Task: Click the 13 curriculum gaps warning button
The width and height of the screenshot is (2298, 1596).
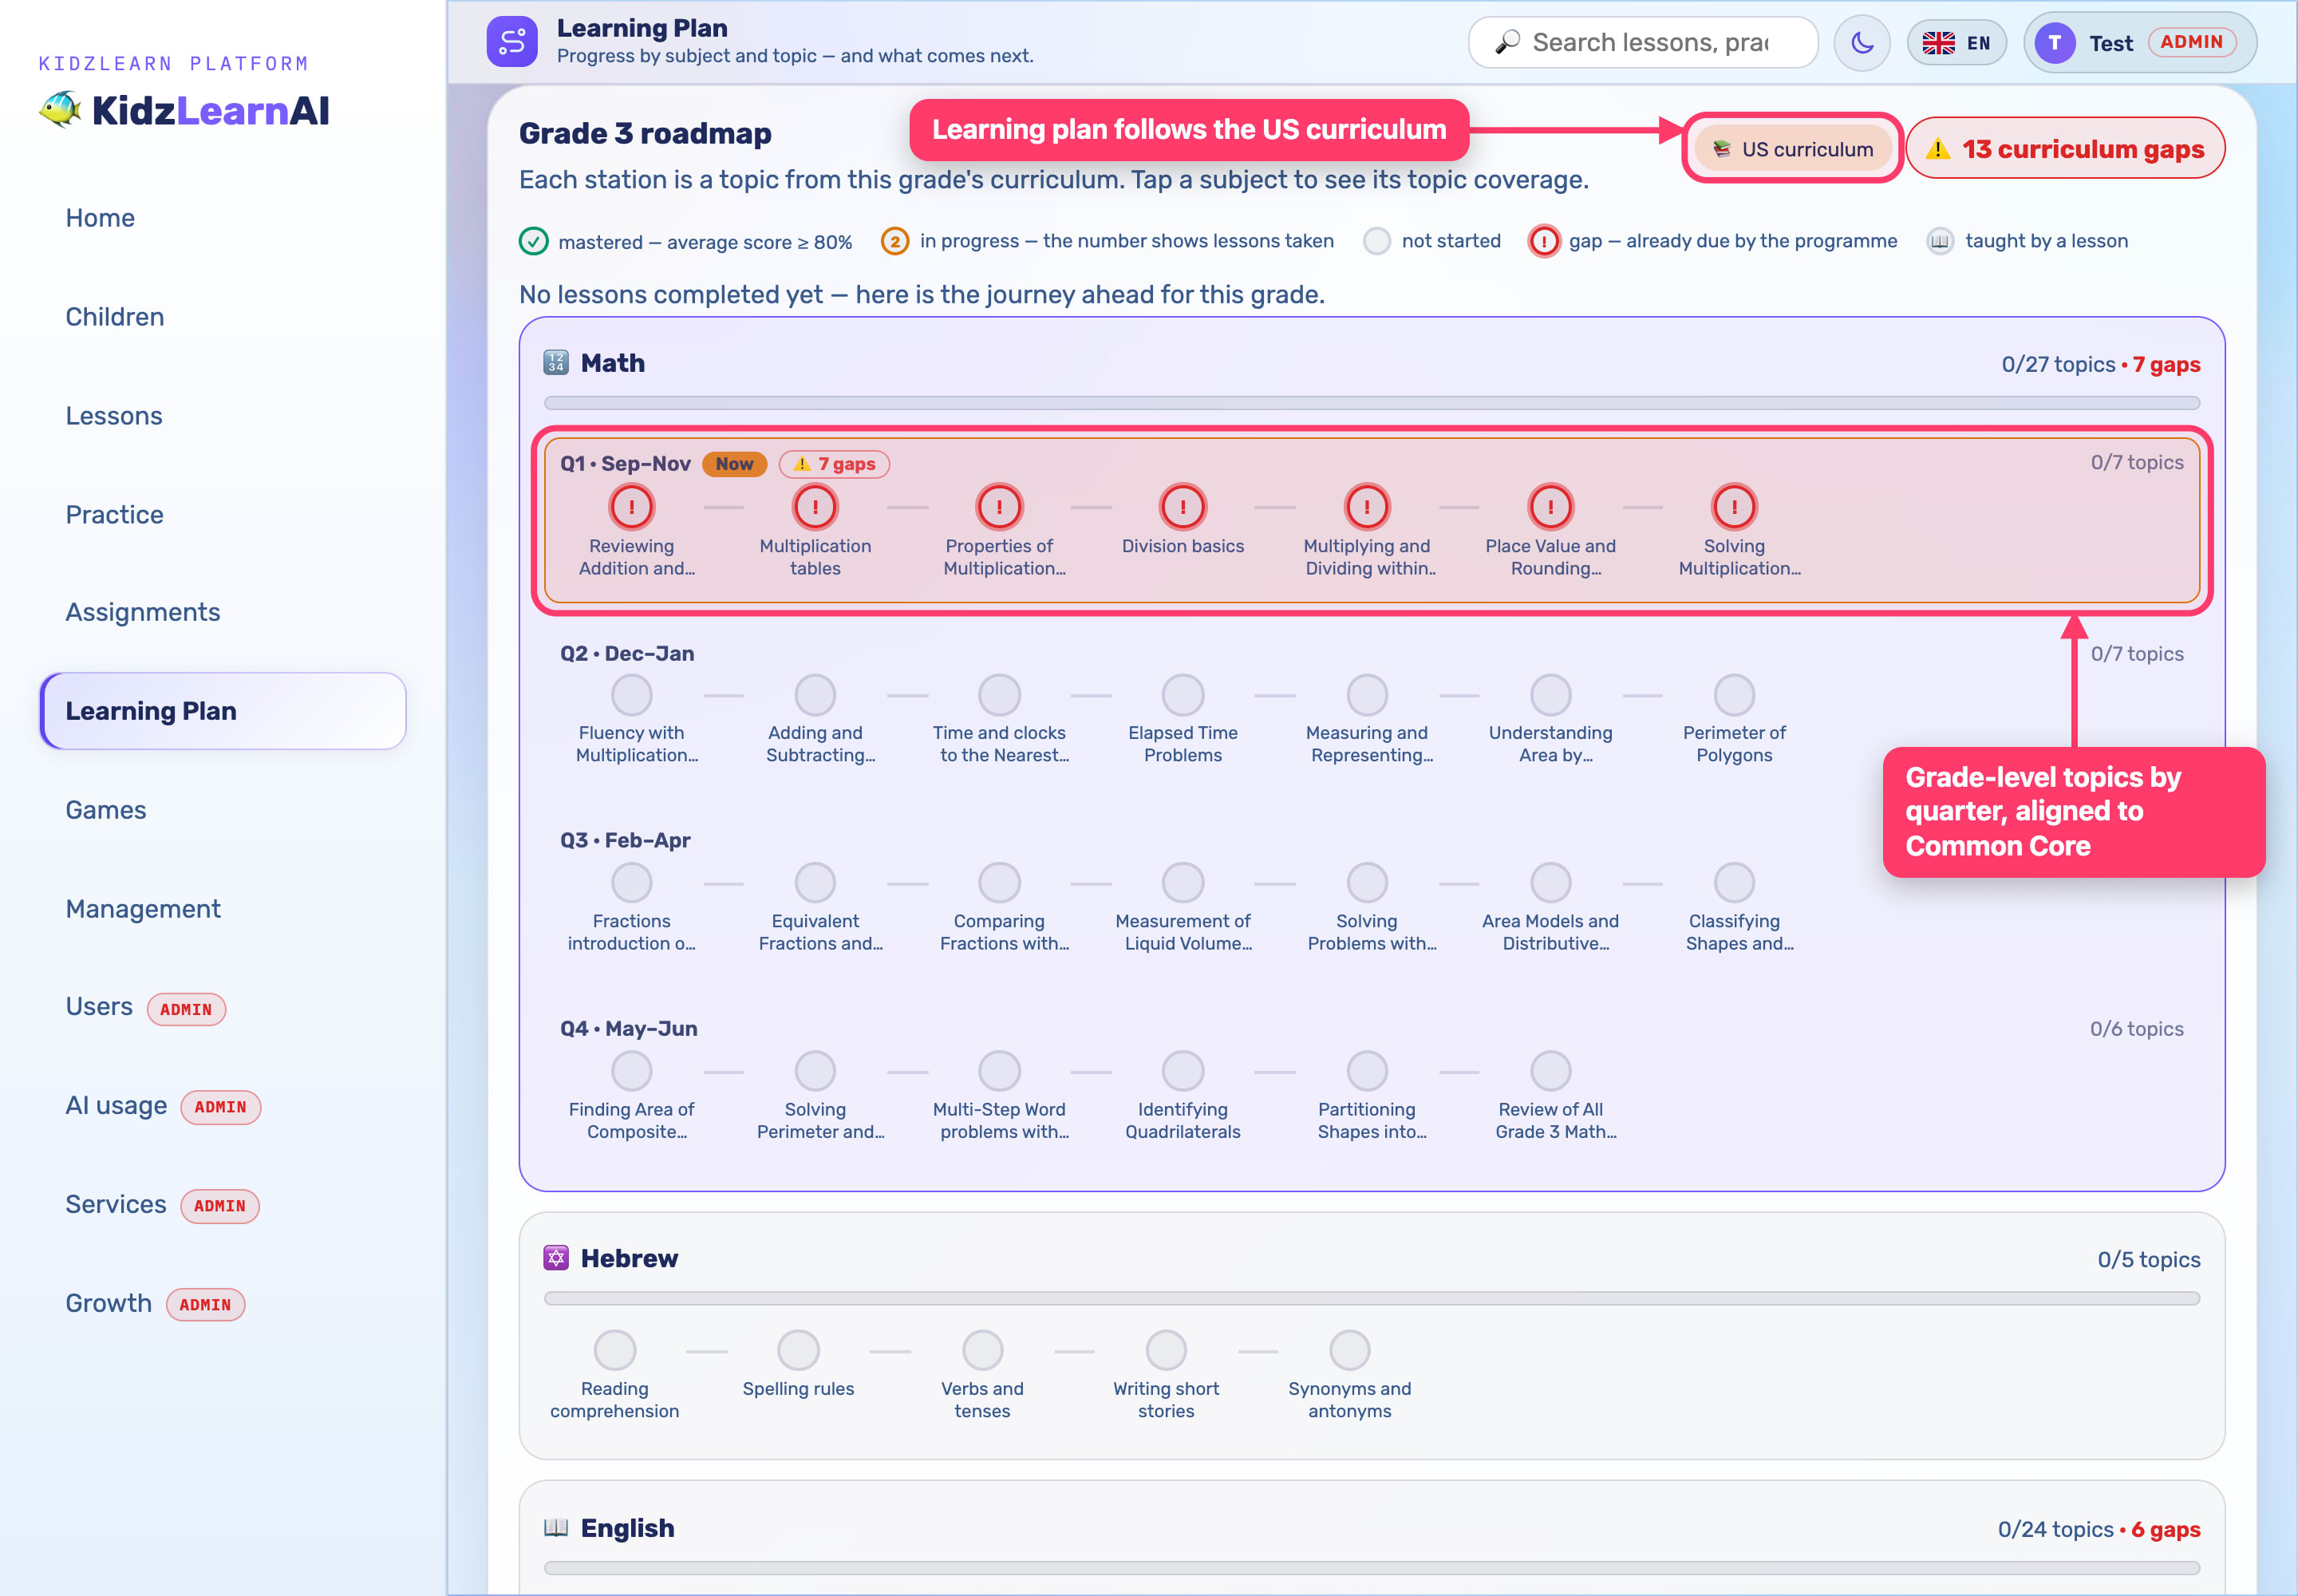Action: pyautogui.click(x=2065, y=149)
